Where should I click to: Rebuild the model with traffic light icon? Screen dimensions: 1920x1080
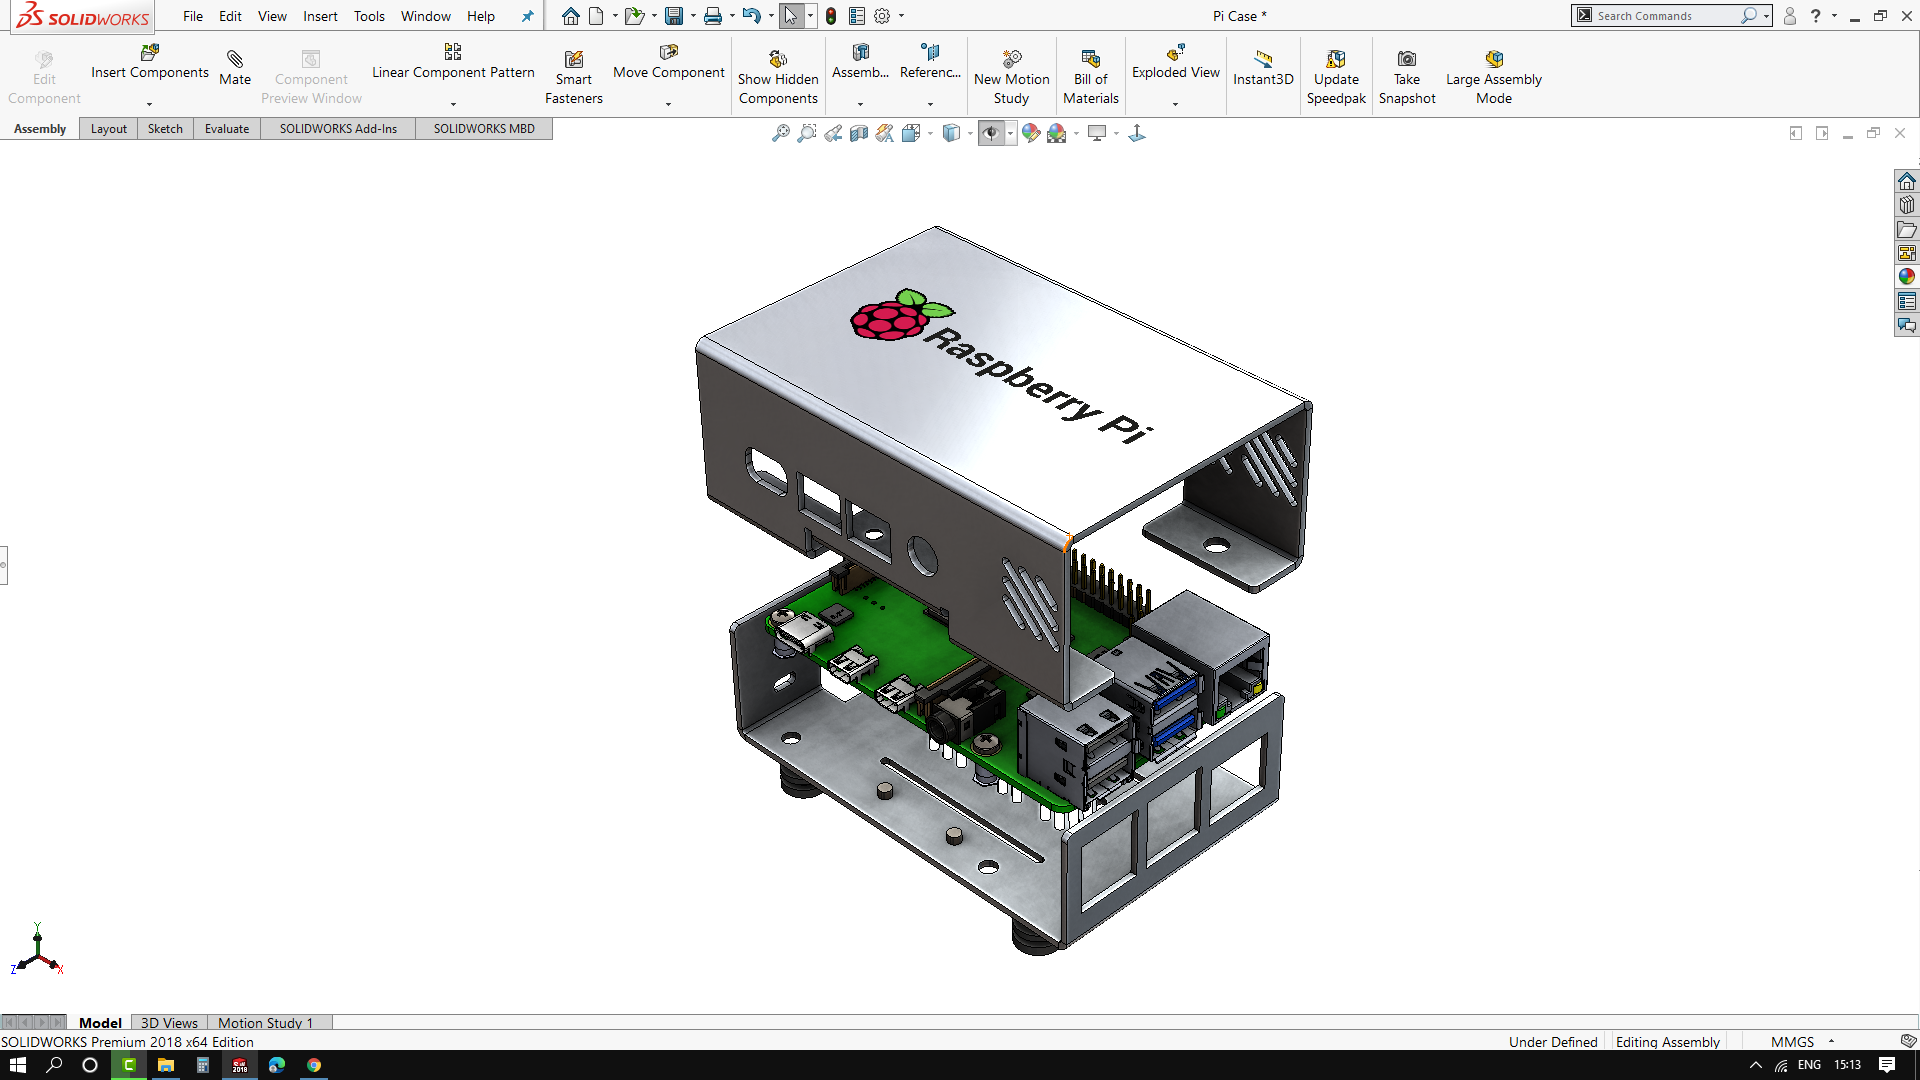coord(831,16)
